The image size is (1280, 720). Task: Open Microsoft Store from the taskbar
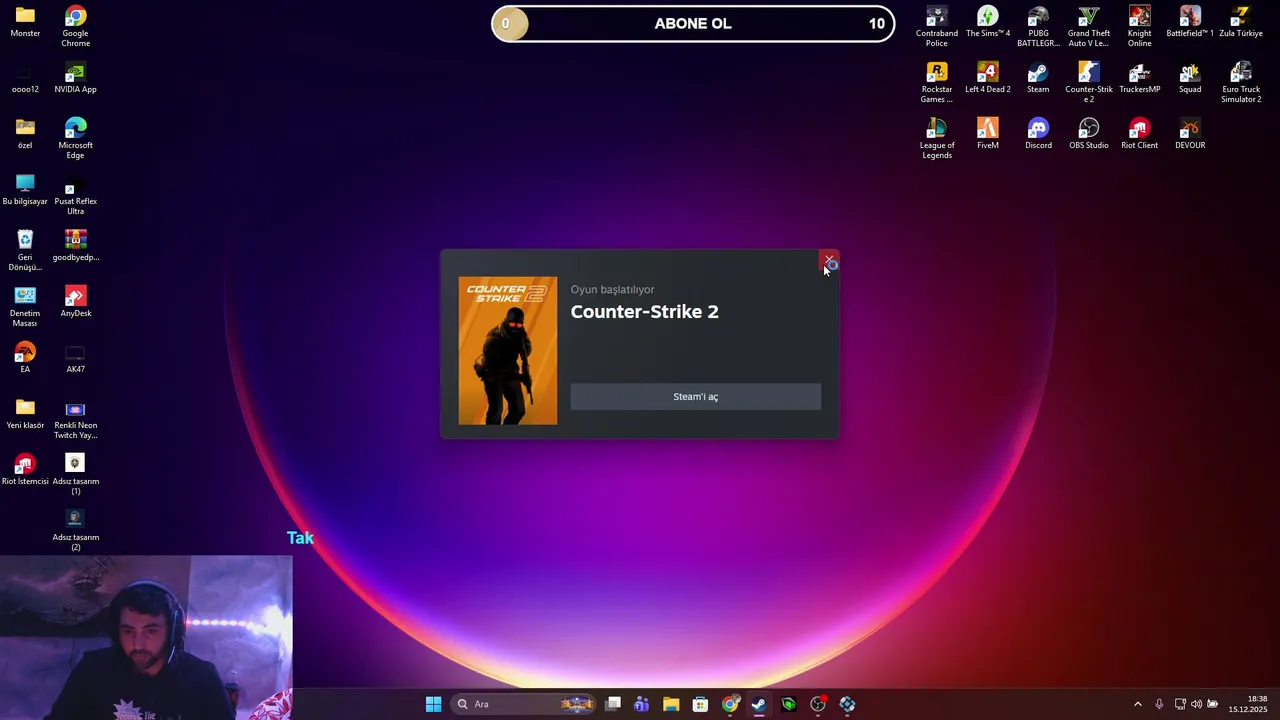click(700, 704)
